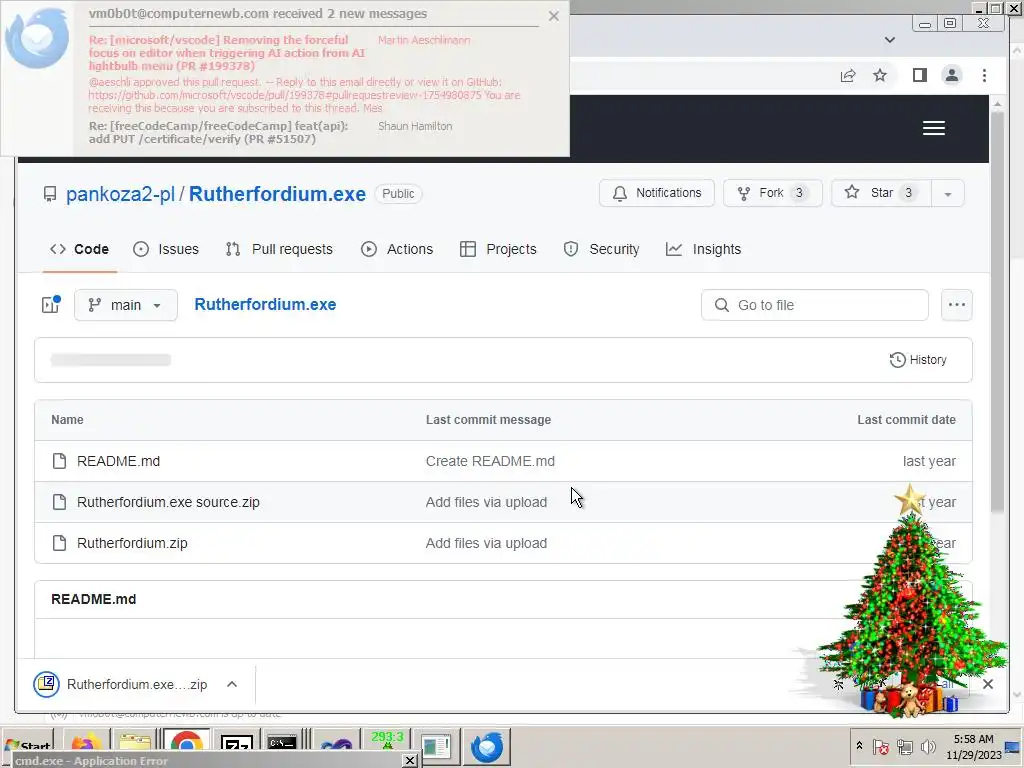This screenshot has width=1024, height=768.
Task: Click the Chrome share page icon
Action: point(848,76)
